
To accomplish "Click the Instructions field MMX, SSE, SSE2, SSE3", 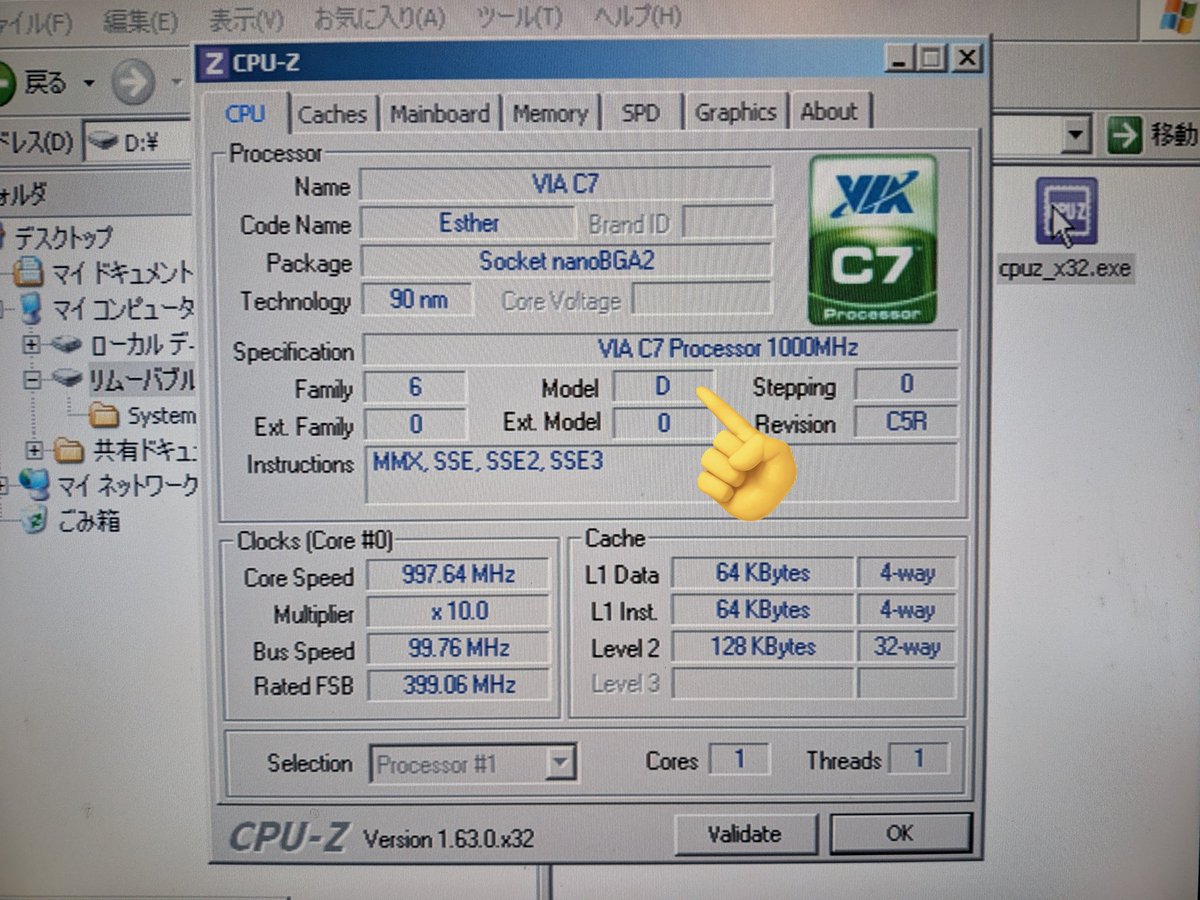I will [661, 473].
